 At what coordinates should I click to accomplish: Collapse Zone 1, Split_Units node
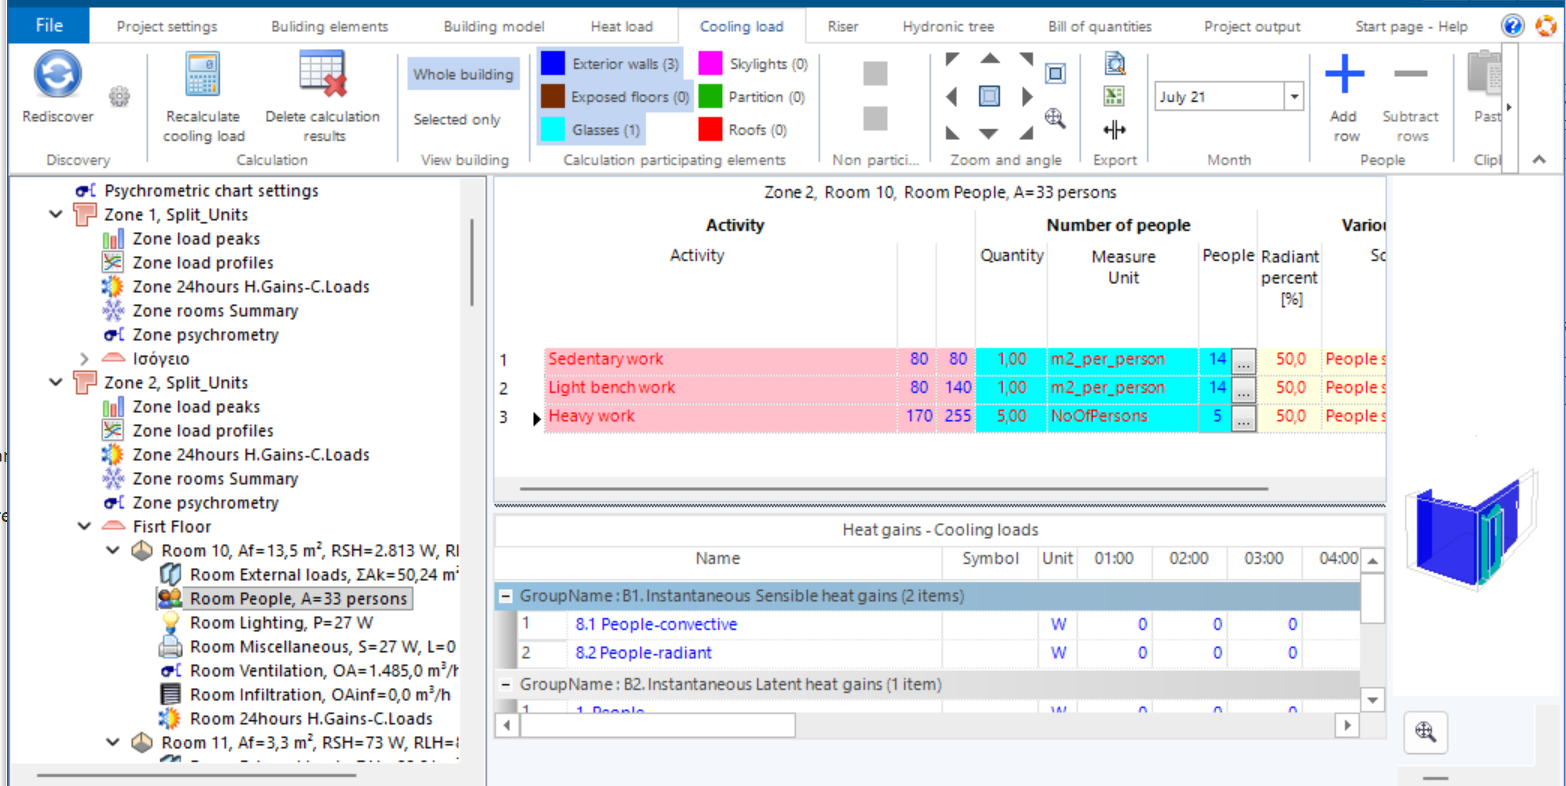tap(57, 215)
